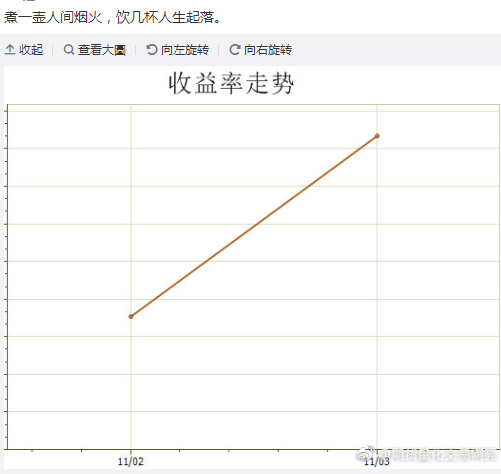Click the 11/02 data point on the line
Image resolution: width=501 pixels, height=474 pixels.
pyautogui.click(x=131, y=316)
